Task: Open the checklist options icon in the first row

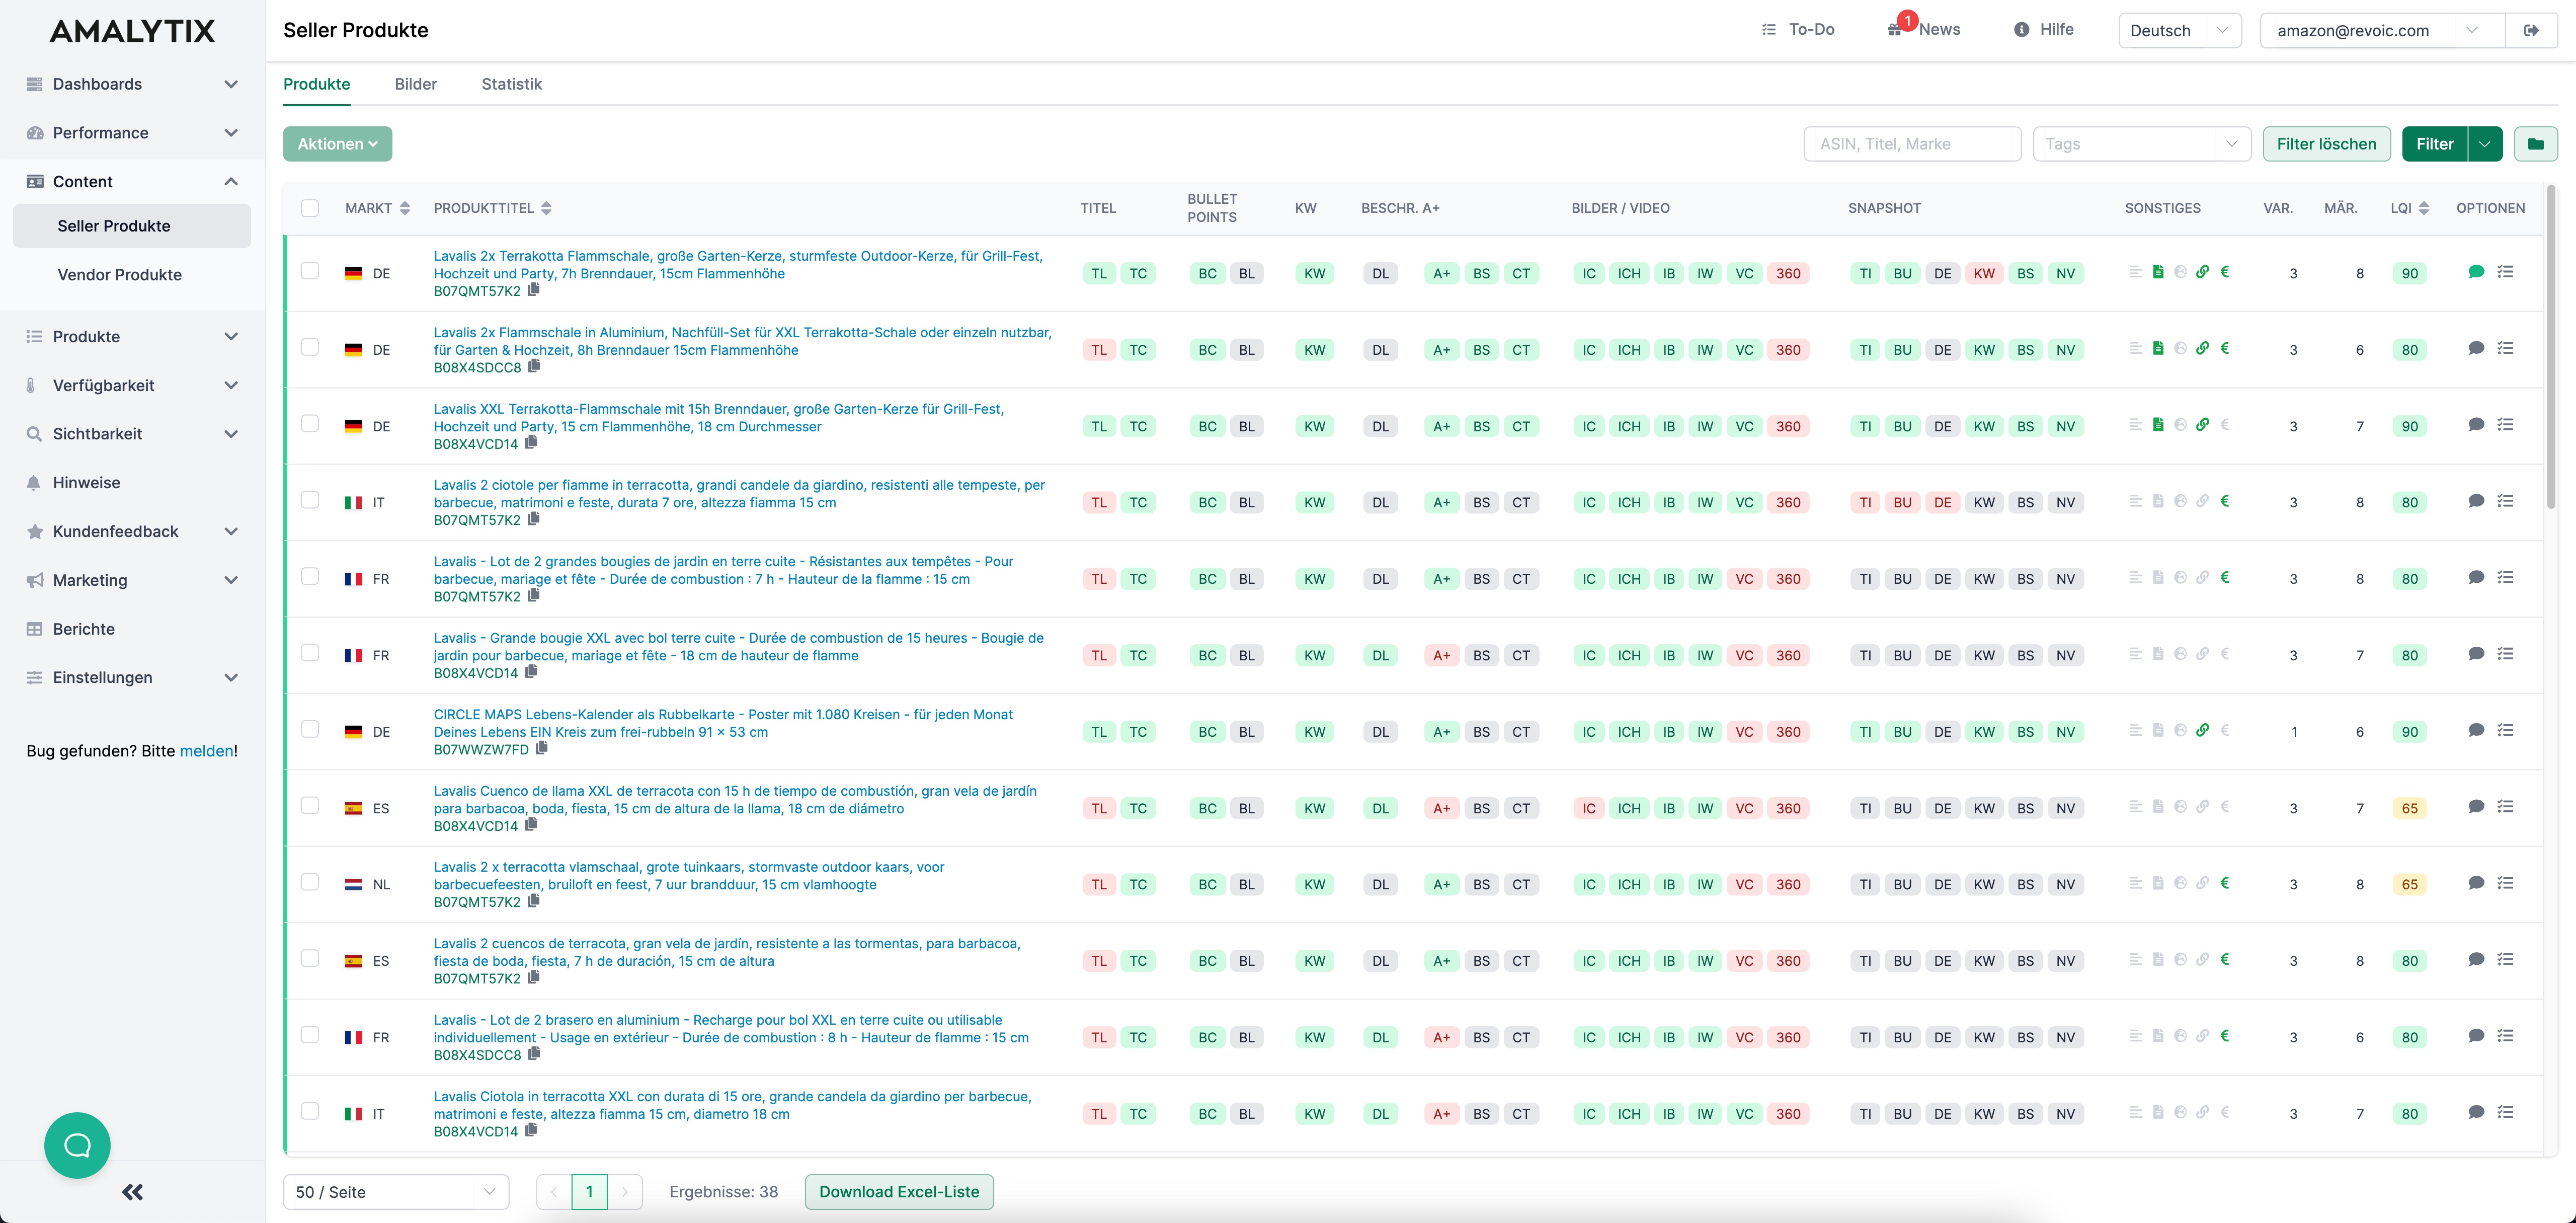Action: 2505,272
